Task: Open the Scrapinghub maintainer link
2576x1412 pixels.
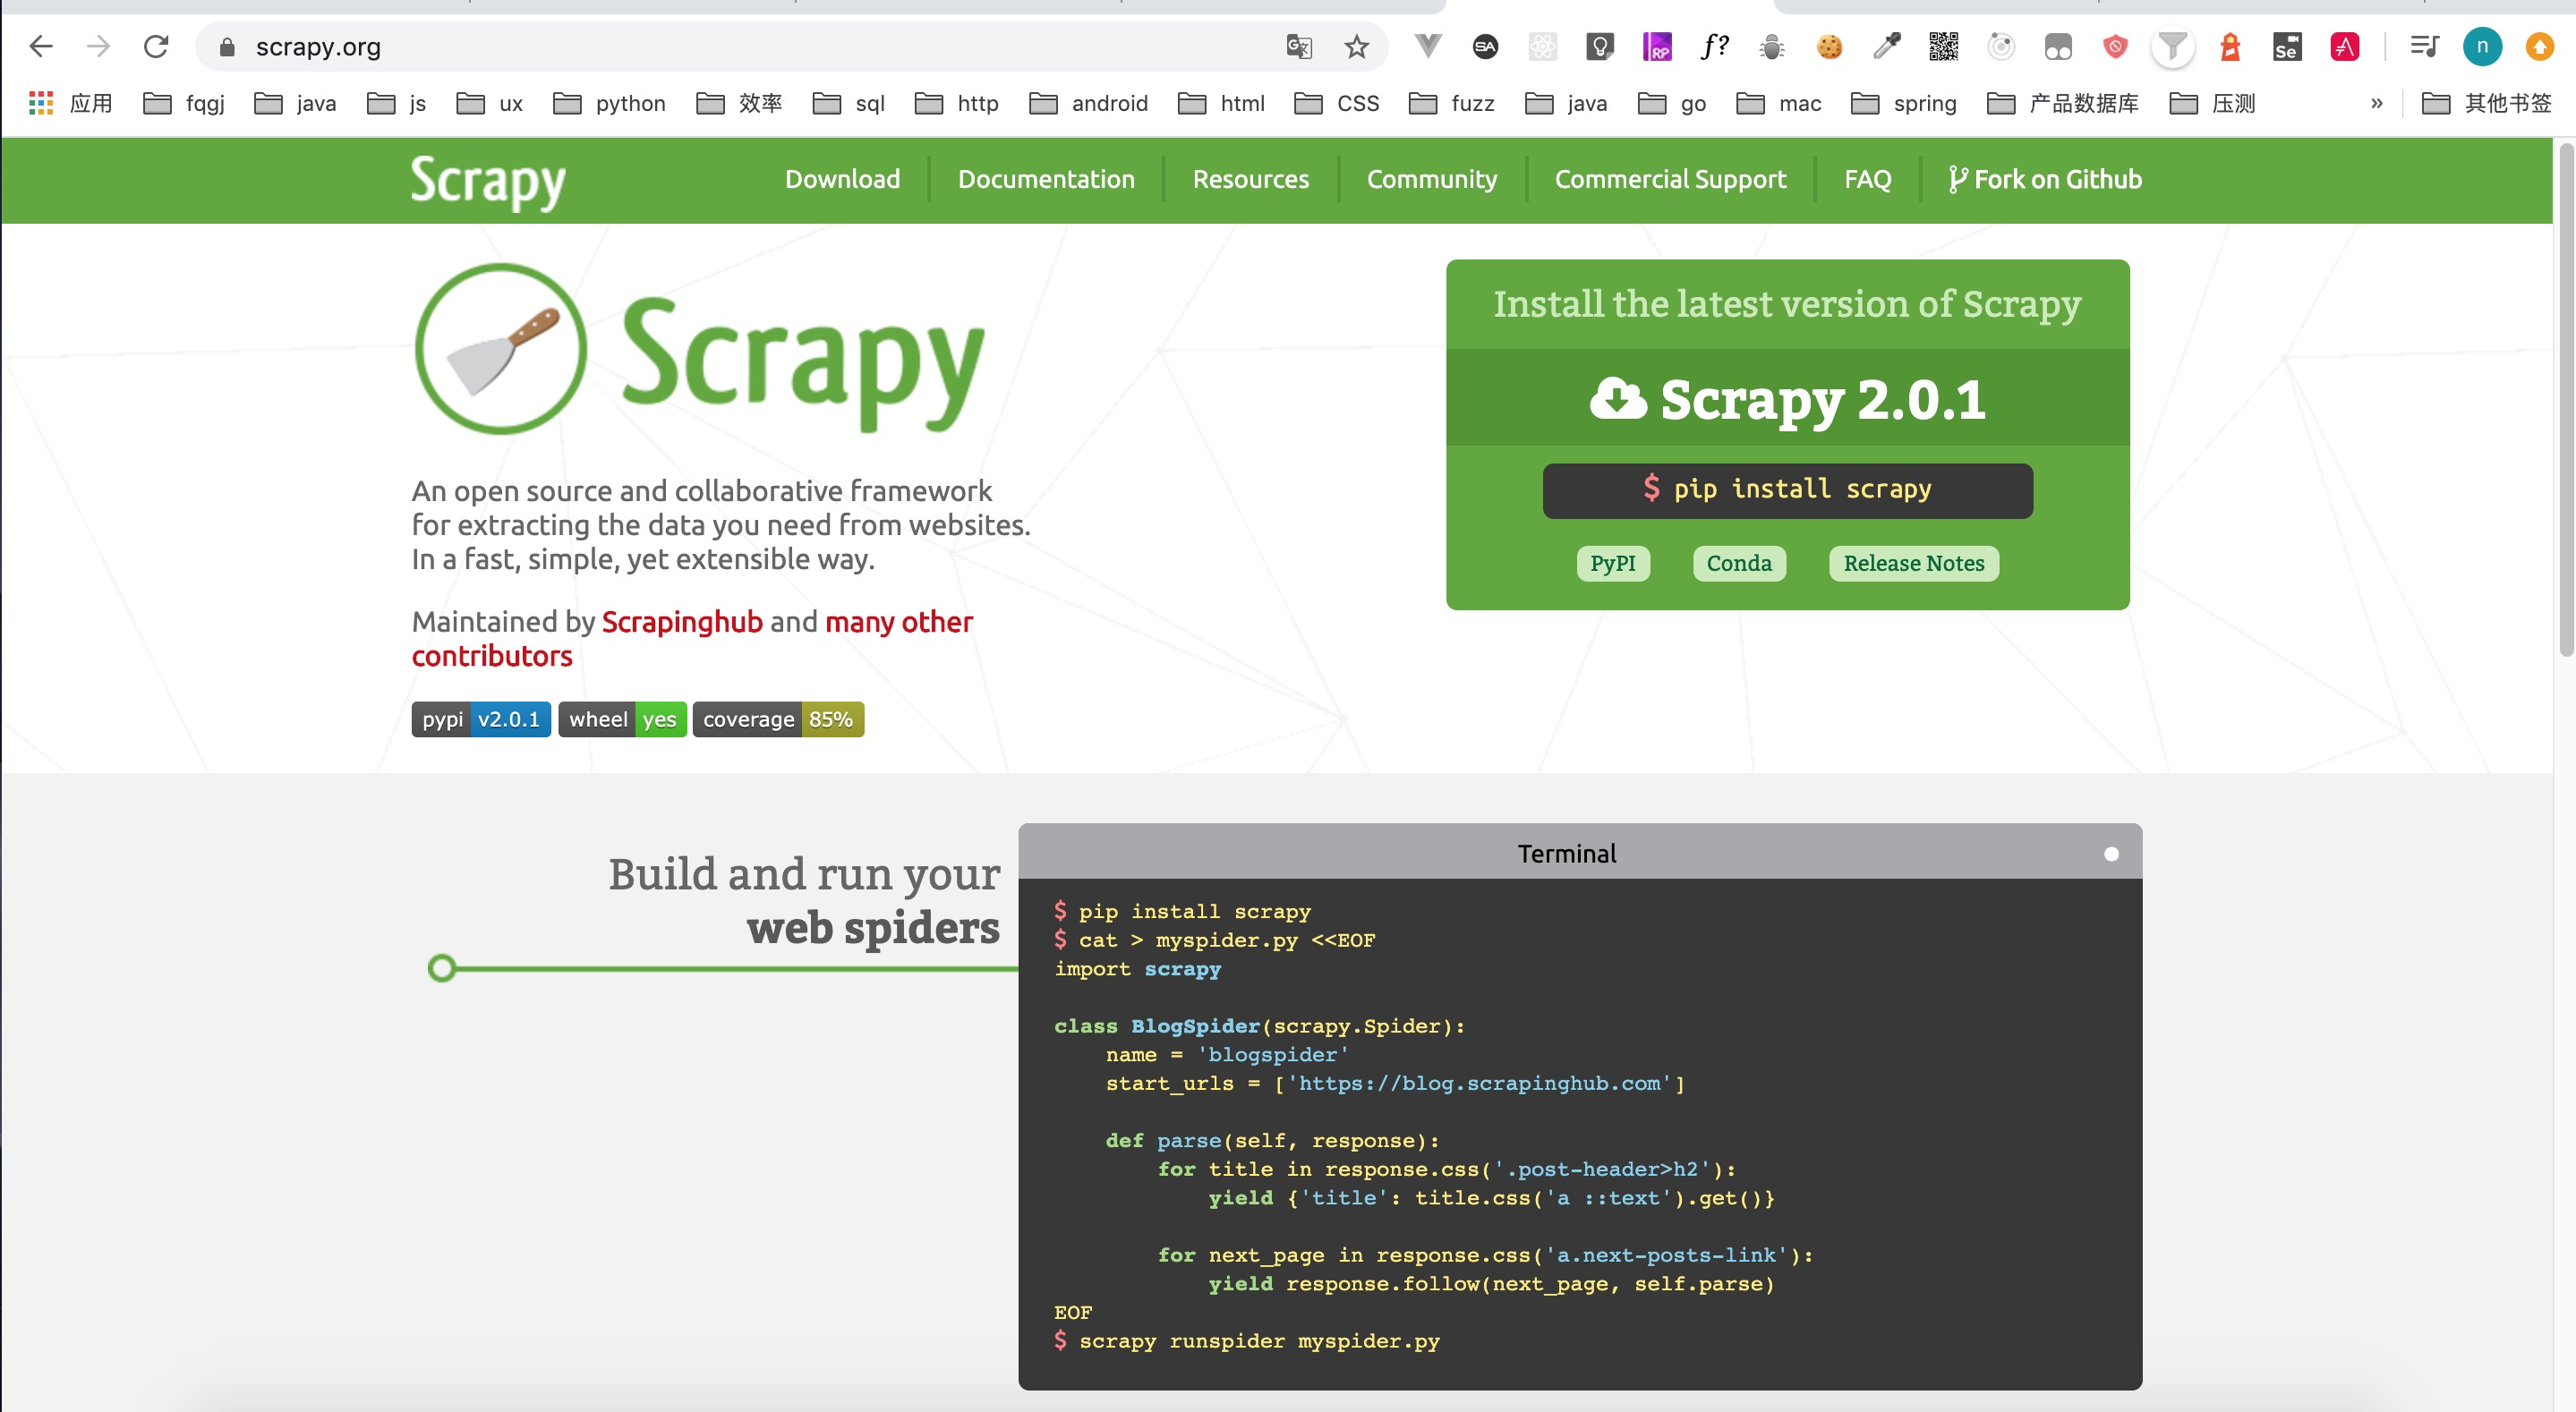Action: (x=682, y=622)
